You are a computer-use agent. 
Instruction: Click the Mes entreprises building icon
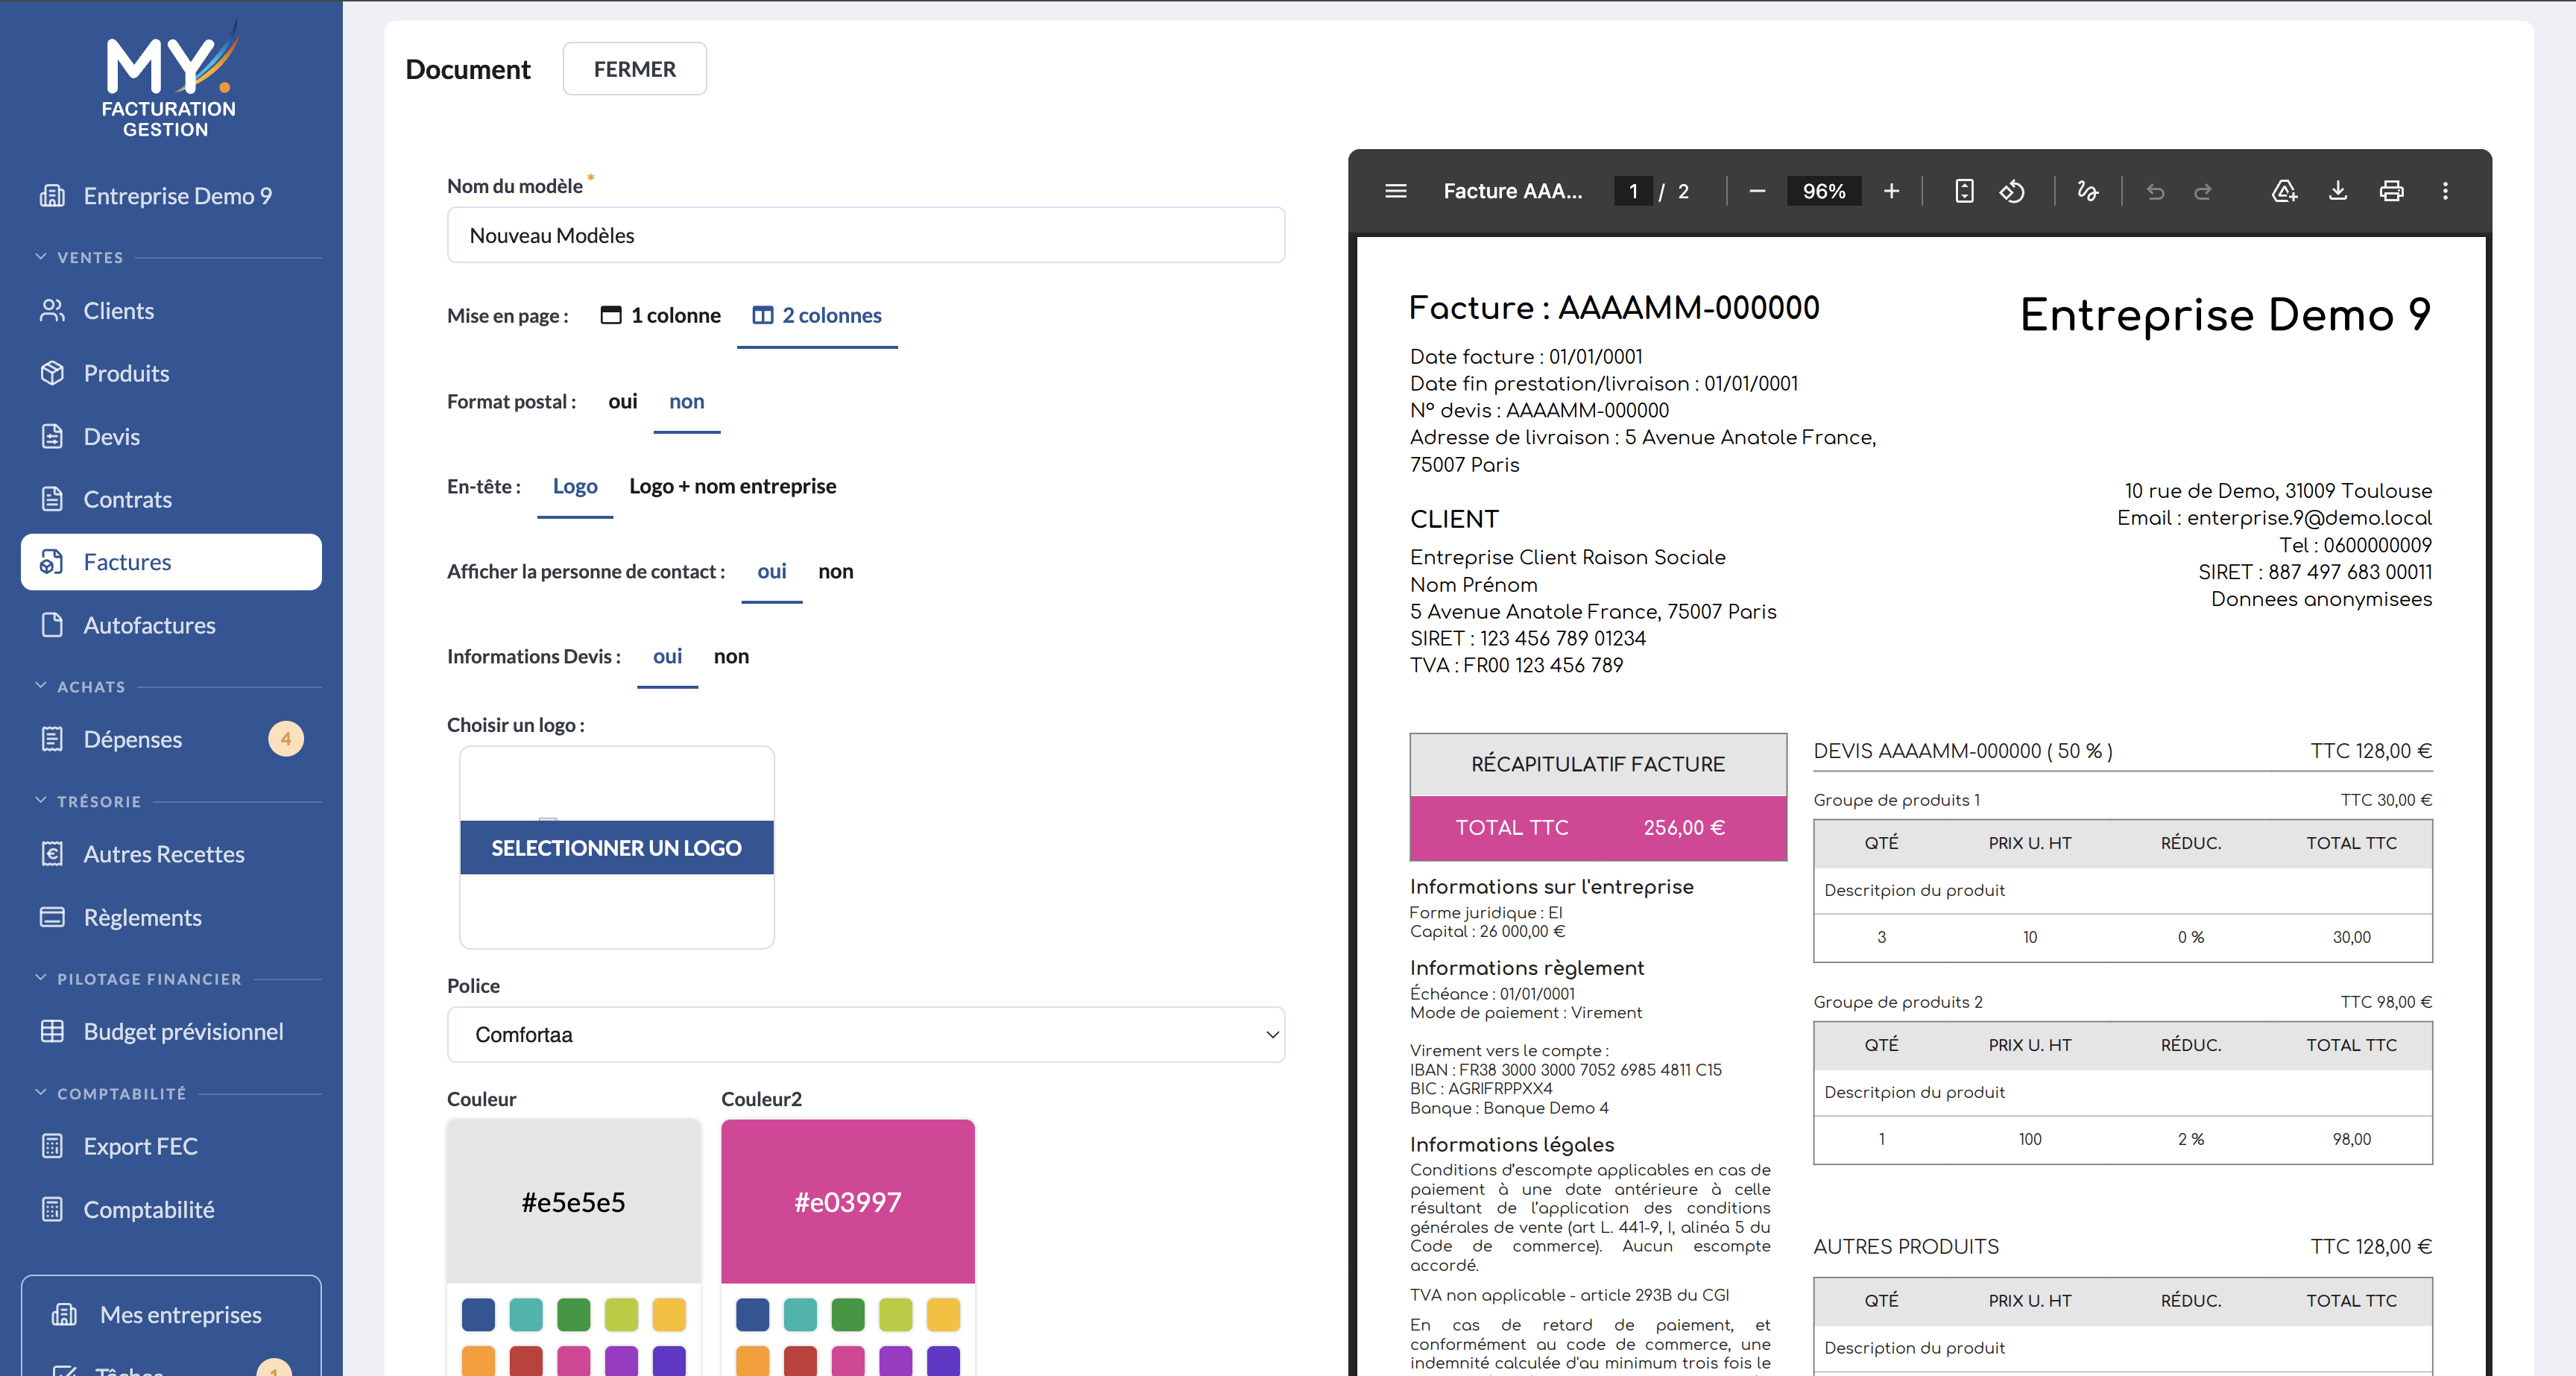coord(64,1315)
